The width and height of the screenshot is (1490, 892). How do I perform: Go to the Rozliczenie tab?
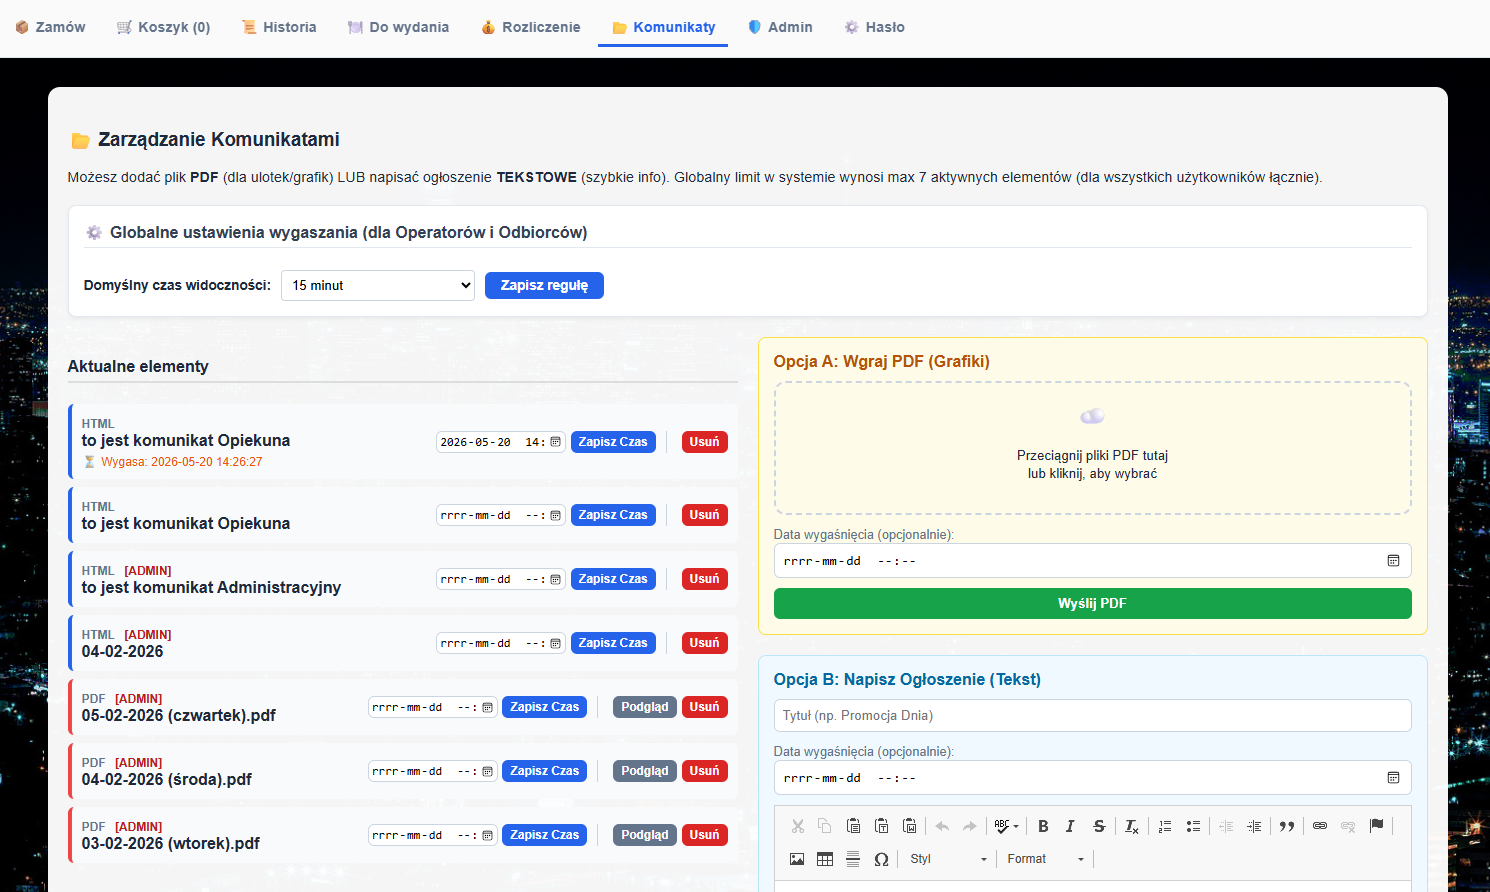point(530,27)
